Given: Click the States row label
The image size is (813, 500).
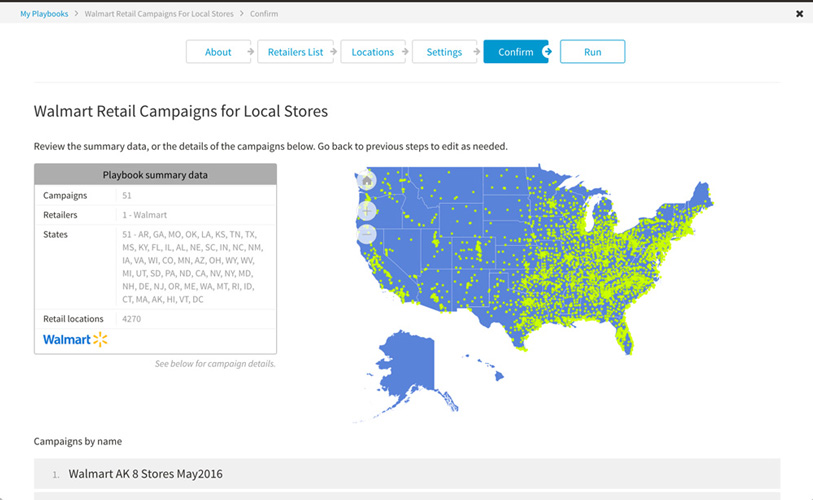Looking at the screenshot, I should coord(55,234).
